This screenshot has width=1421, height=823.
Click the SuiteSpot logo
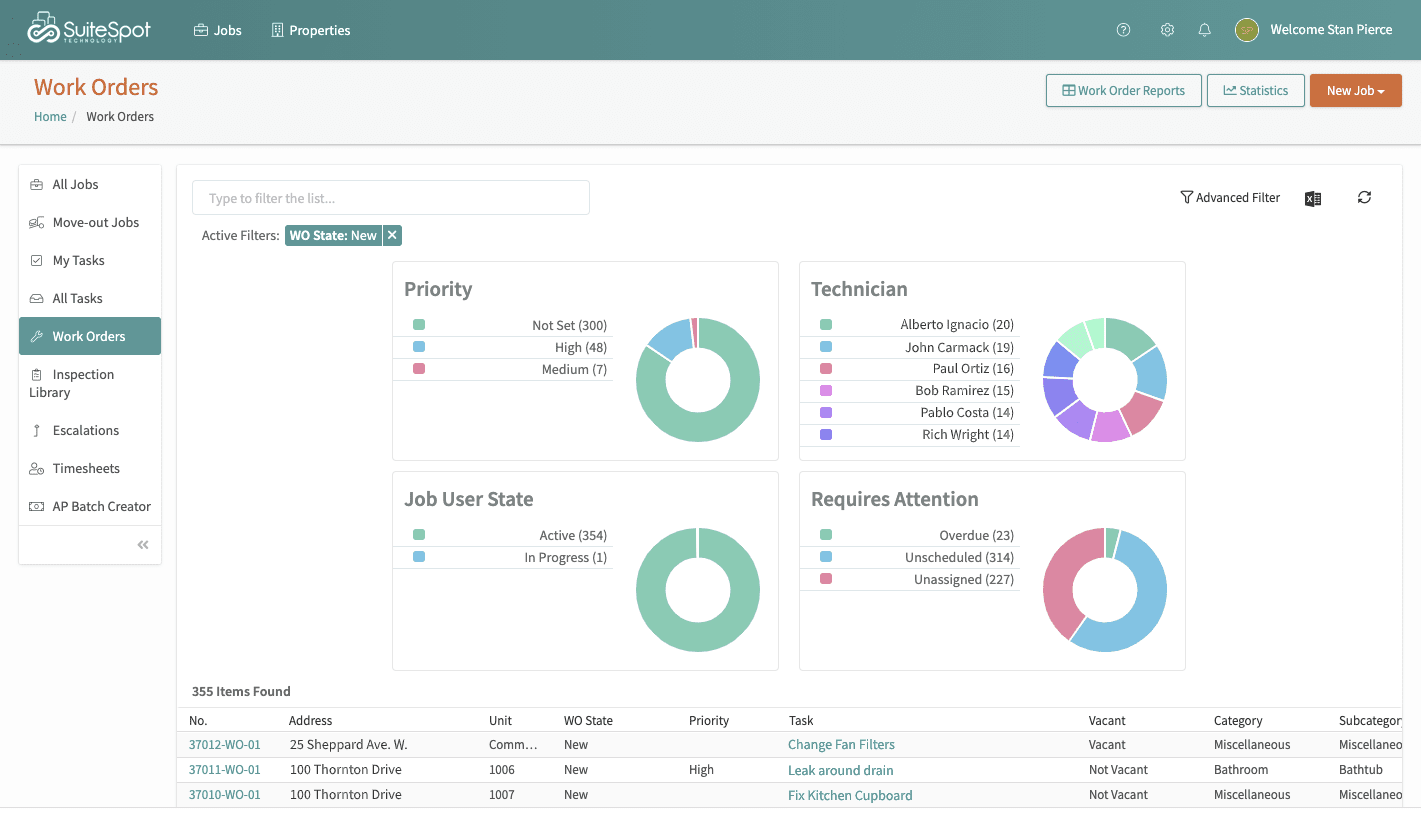(89, 29)
